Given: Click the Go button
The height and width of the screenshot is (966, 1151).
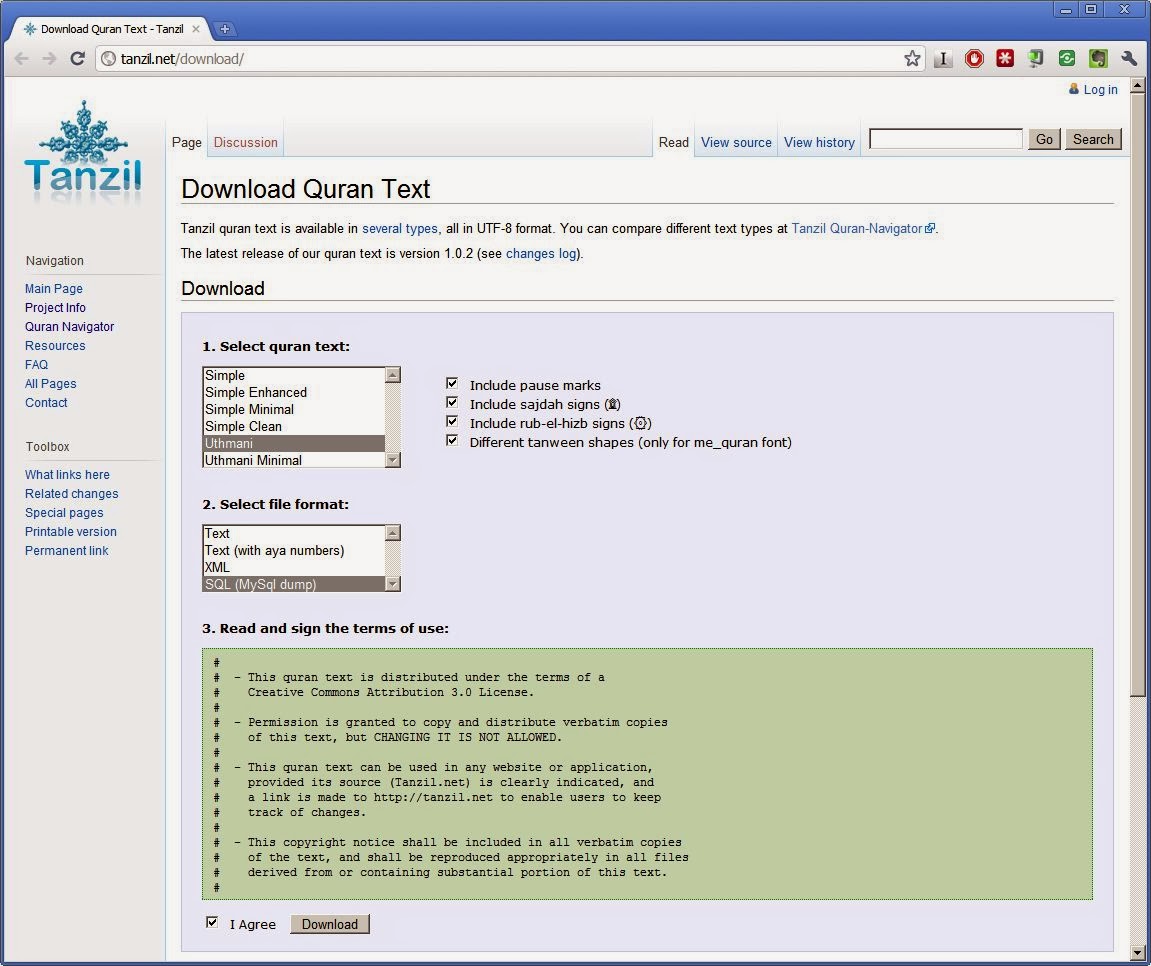Looking at the screenshot, I should point(1044,139).
